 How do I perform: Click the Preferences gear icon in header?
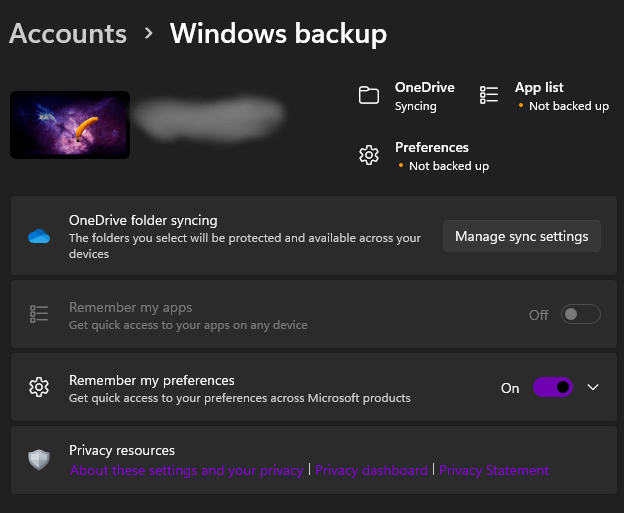pos(369,155)
